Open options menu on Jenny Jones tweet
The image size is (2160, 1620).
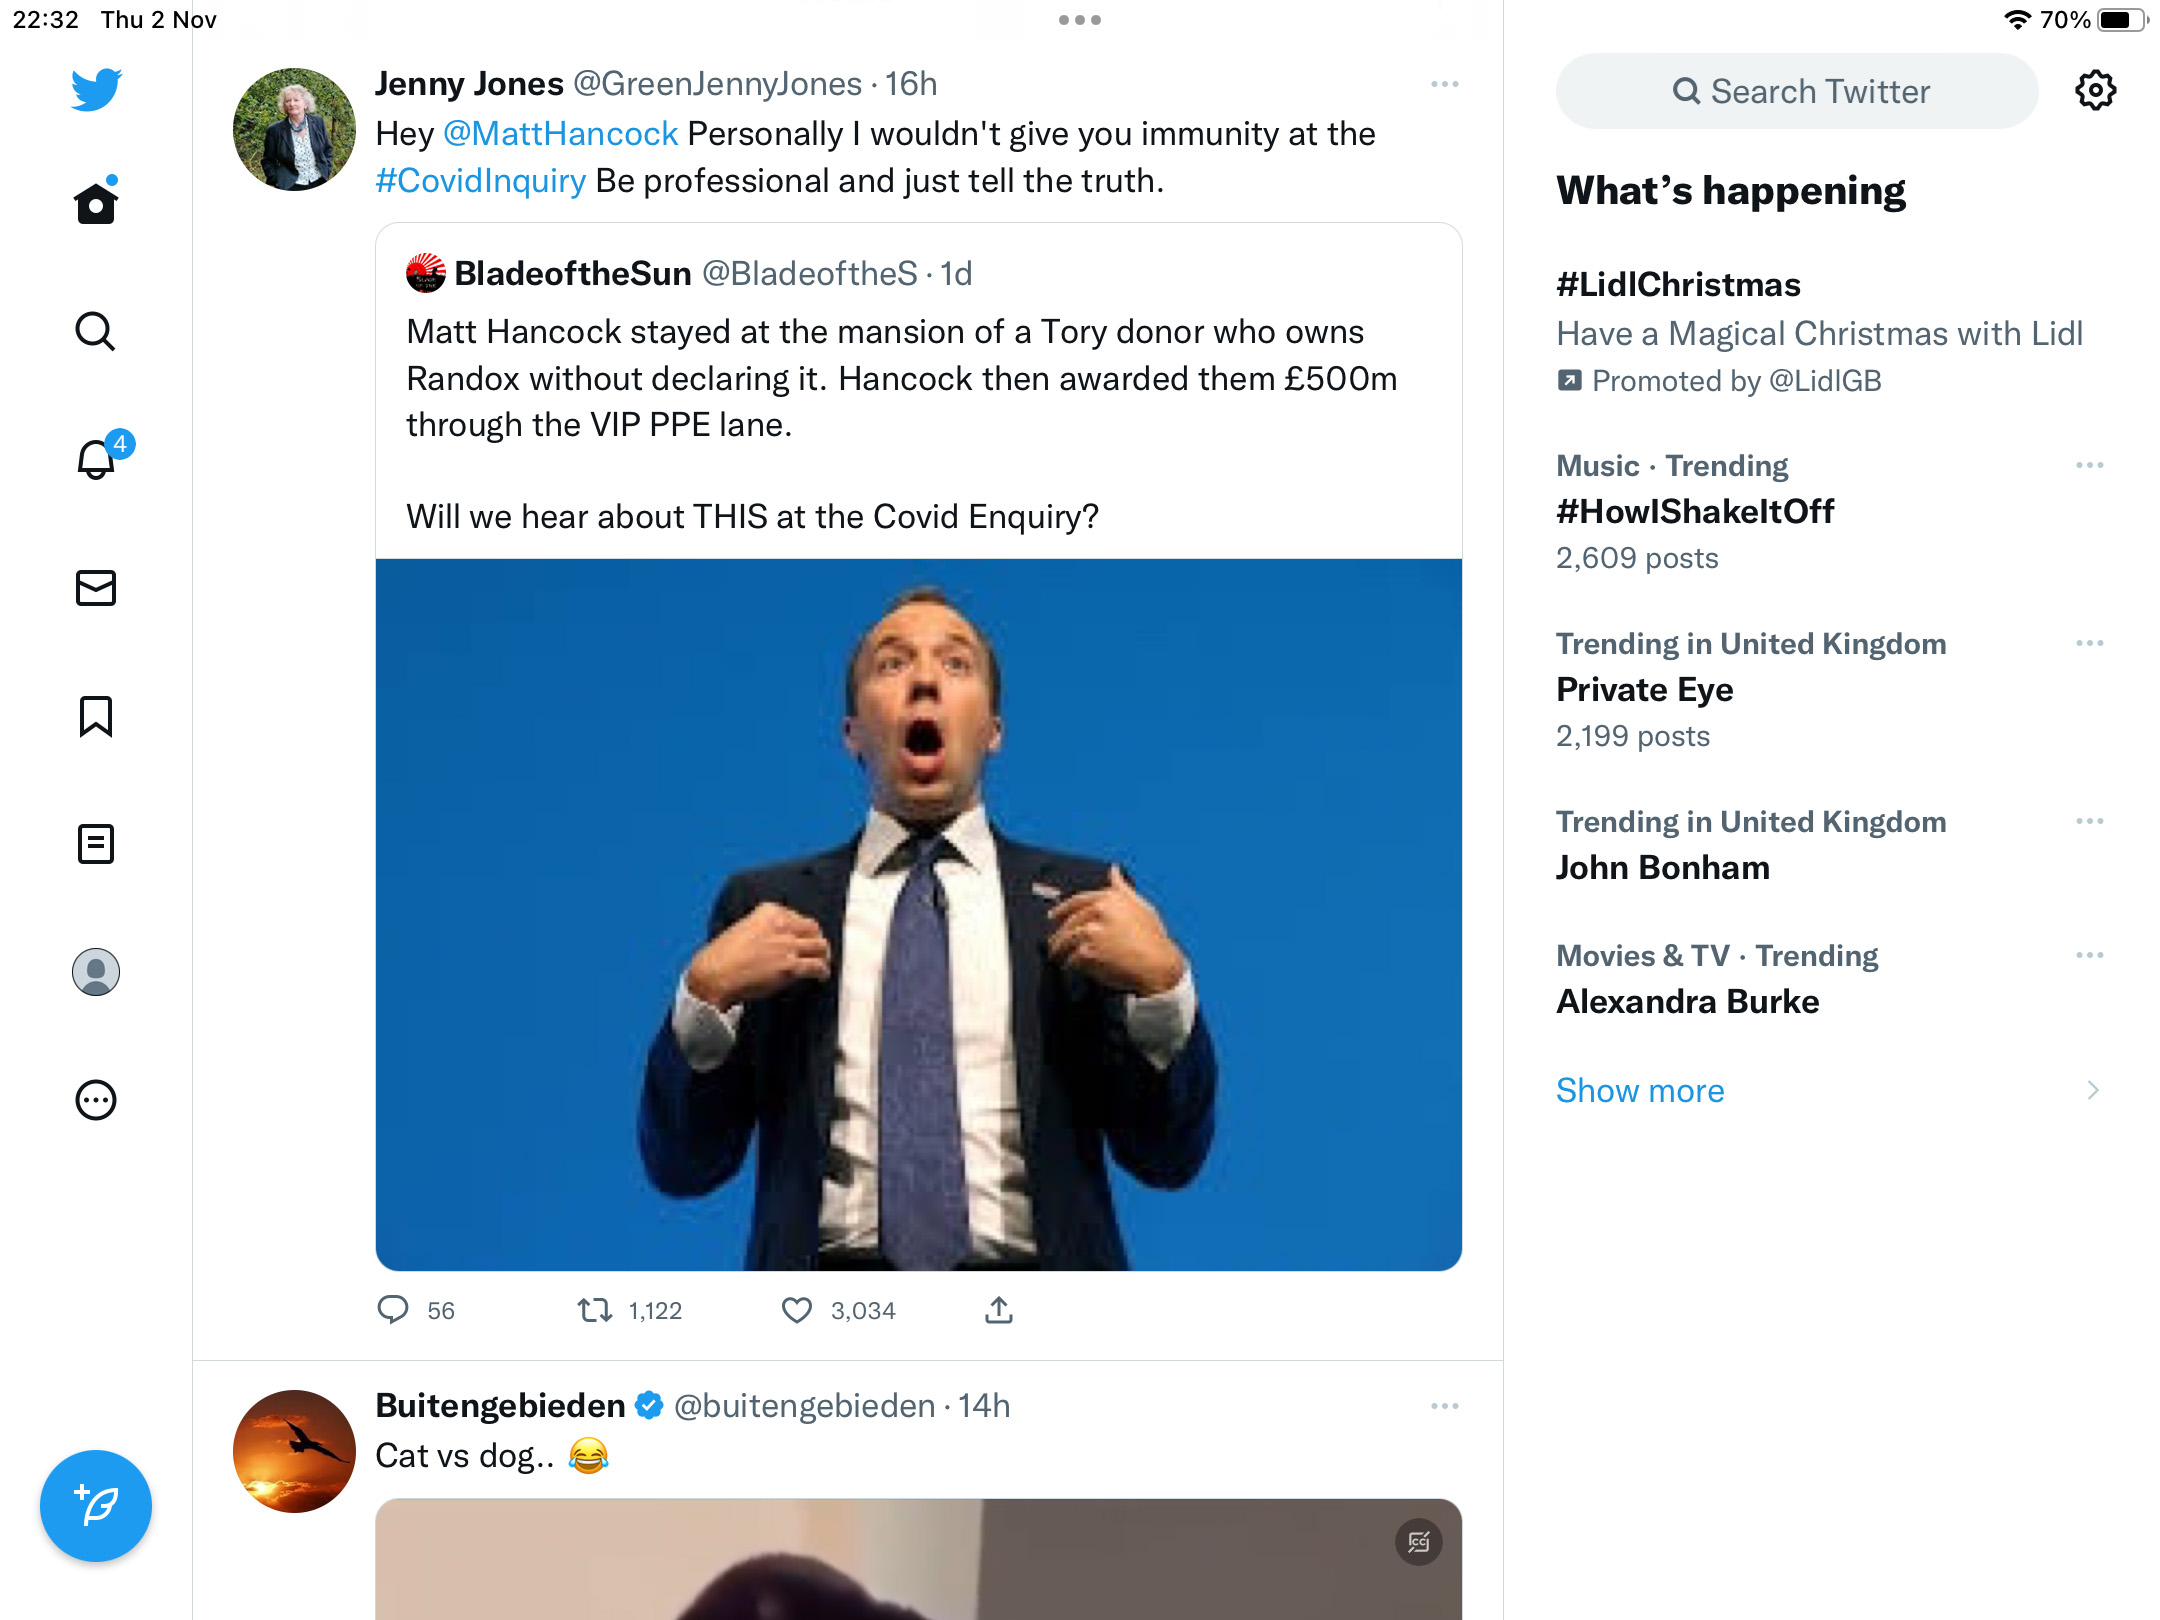click(1445, 85)
